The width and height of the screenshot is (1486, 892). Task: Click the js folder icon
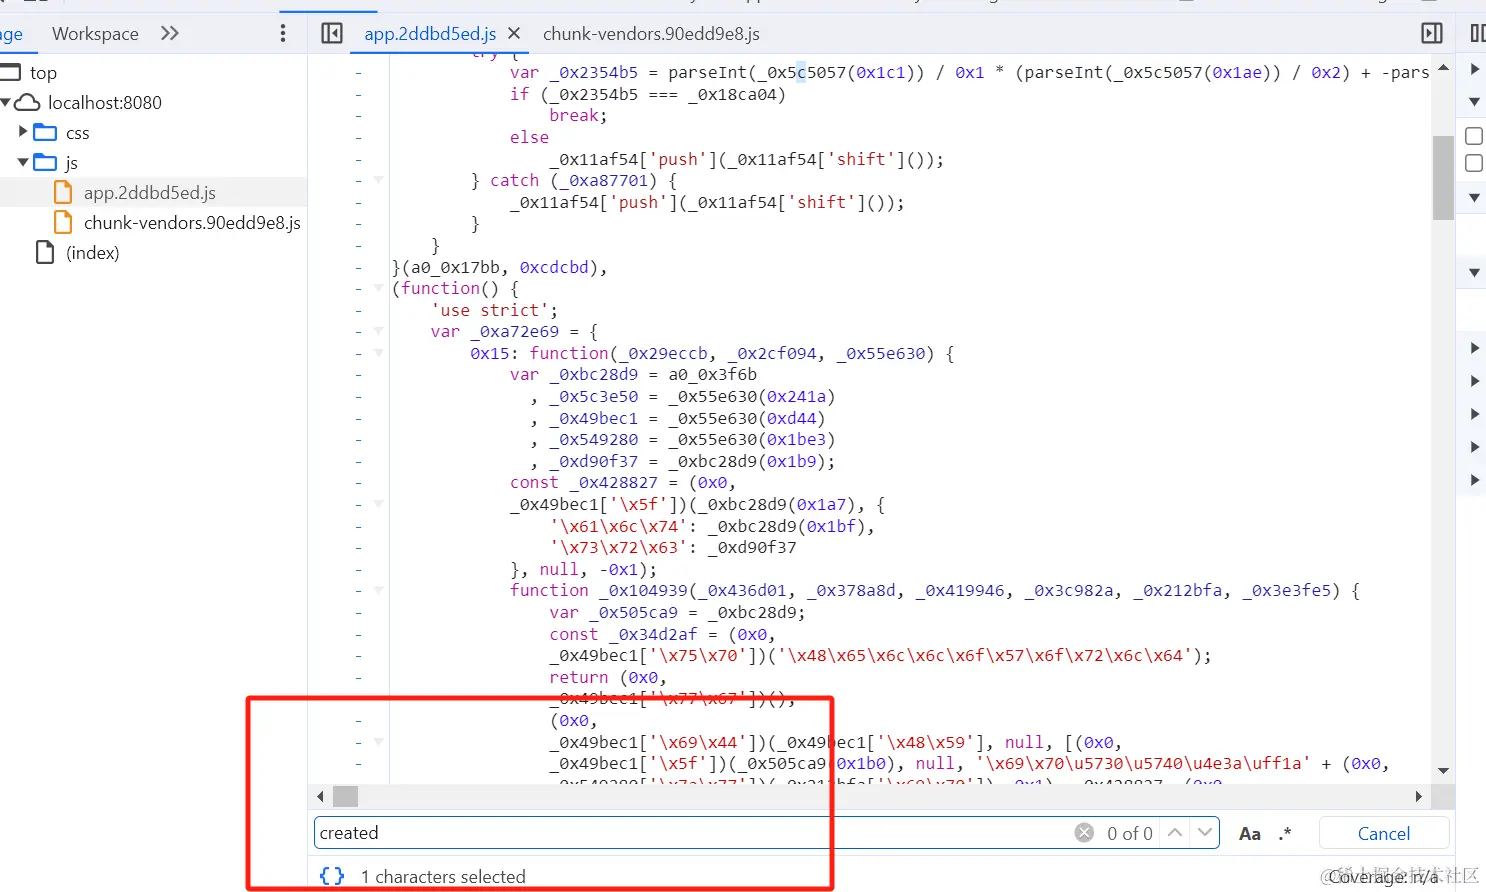(45, 162)
